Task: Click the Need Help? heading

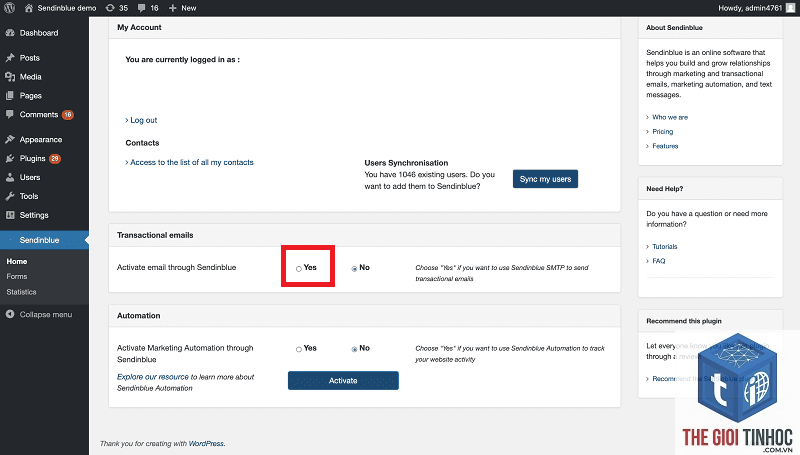Action: (x=665, y=189)
